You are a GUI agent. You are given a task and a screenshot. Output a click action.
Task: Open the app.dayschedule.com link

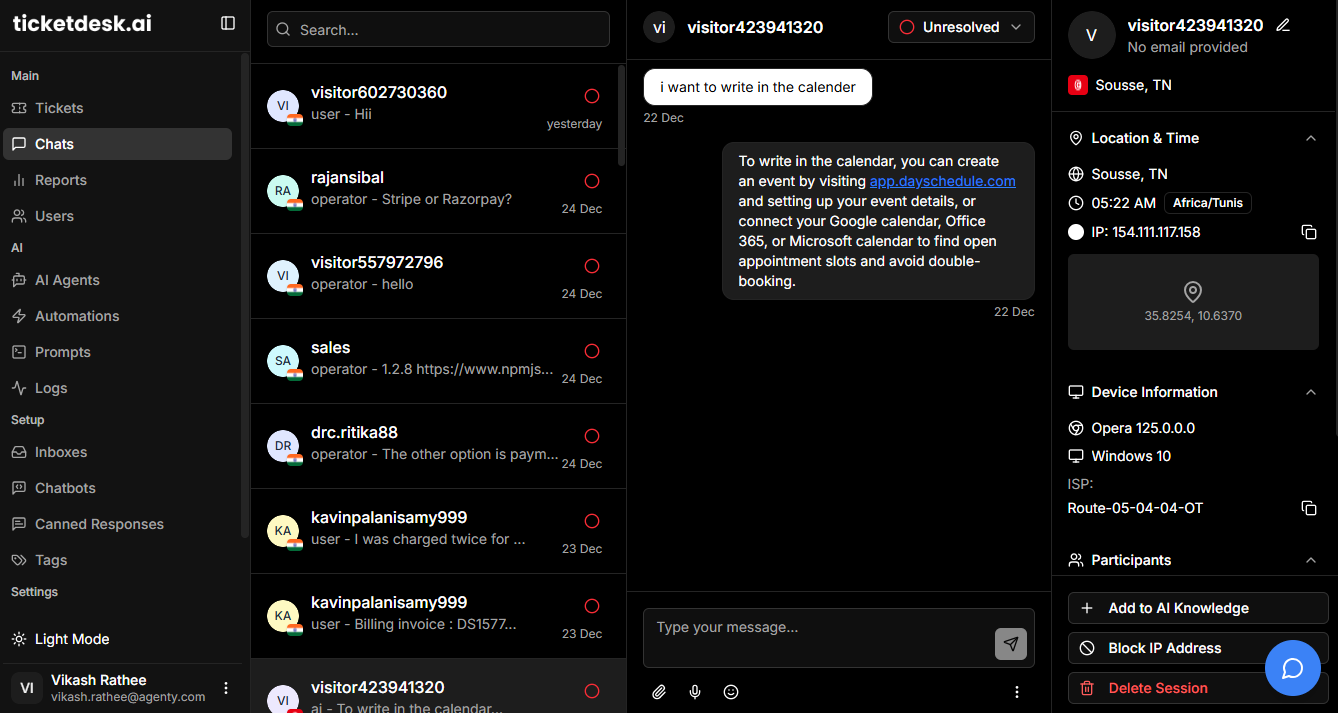[x=942, y=181]
